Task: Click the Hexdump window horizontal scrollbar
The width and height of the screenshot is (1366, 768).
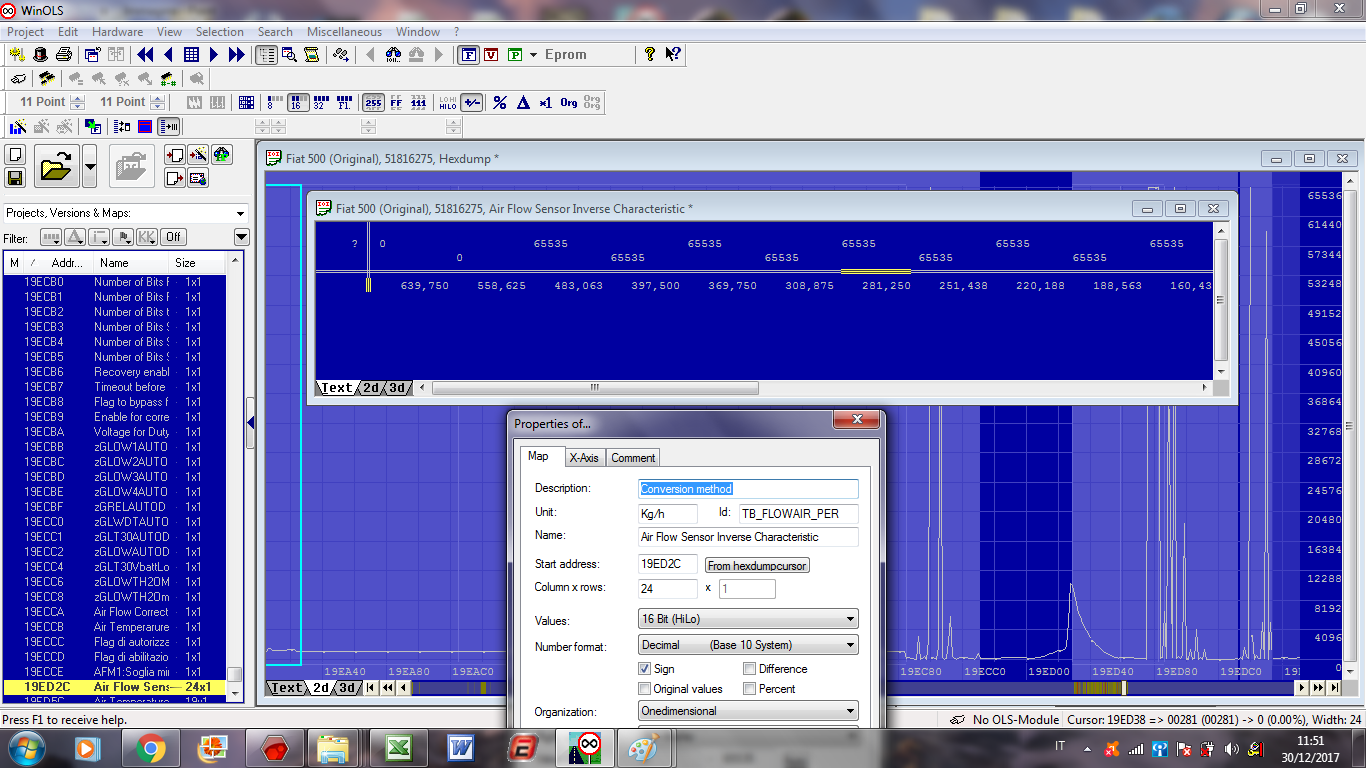Action: tap(852, 688)
